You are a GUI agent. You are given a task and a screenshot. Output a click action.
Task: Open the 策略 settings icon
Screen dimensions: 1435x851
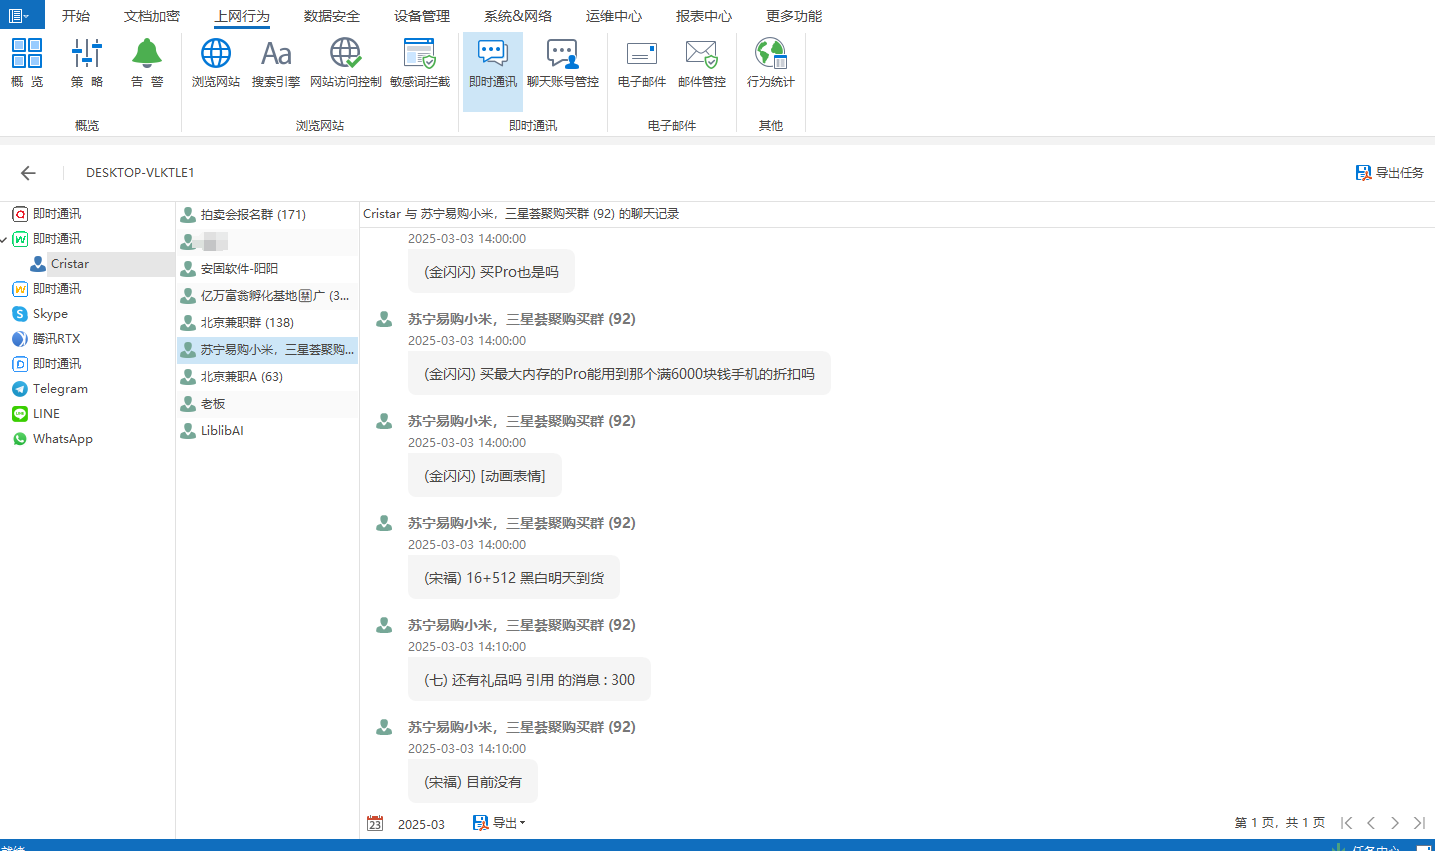(x=87, y=54)
